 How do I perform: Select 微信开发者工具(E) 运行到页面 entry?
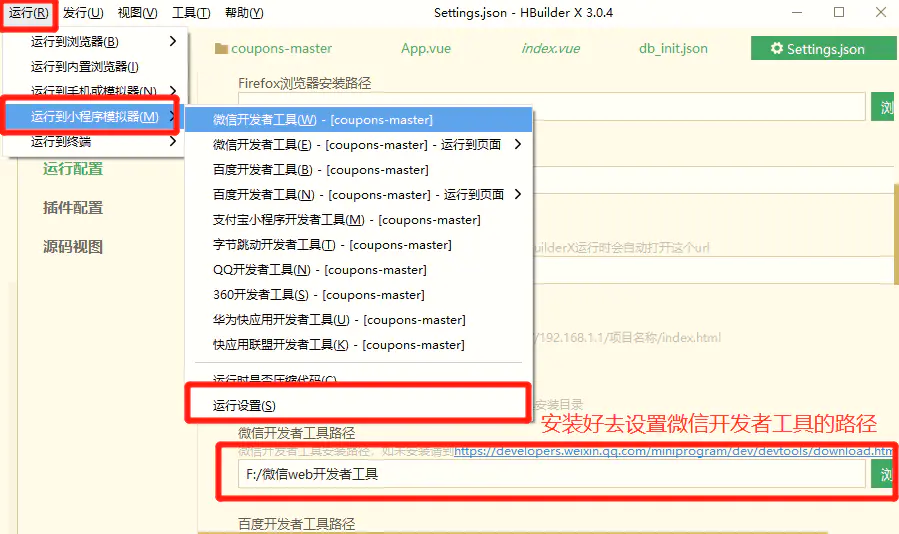[x=359, y=145]
